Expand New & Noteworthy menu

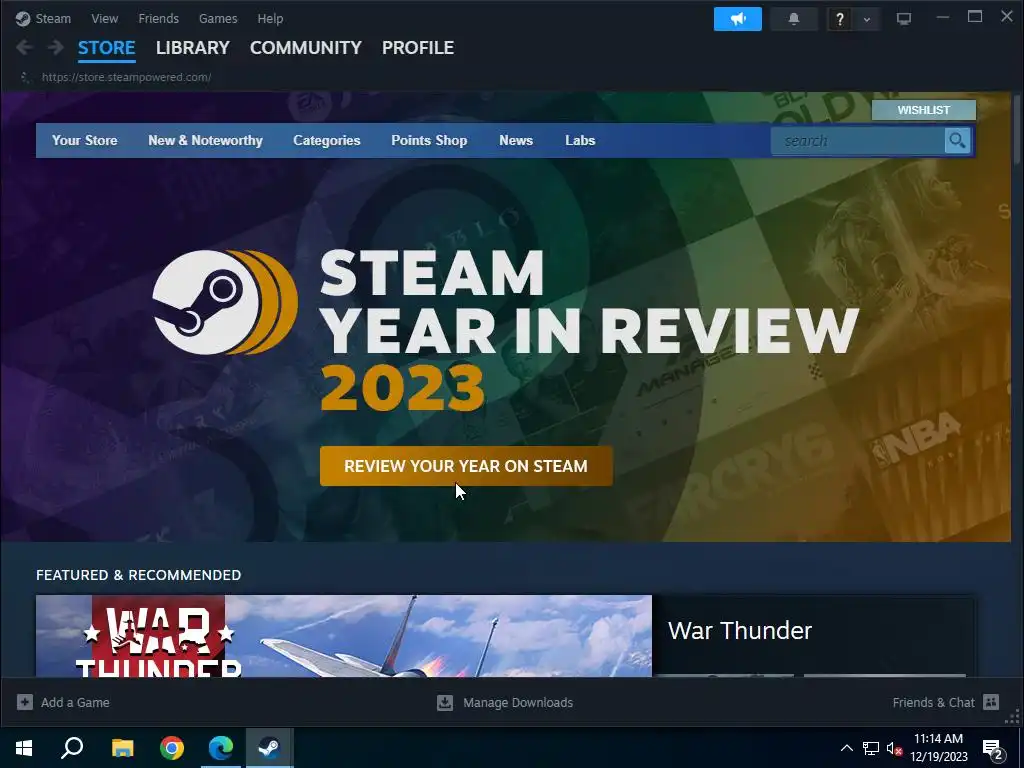click(205, 140)
